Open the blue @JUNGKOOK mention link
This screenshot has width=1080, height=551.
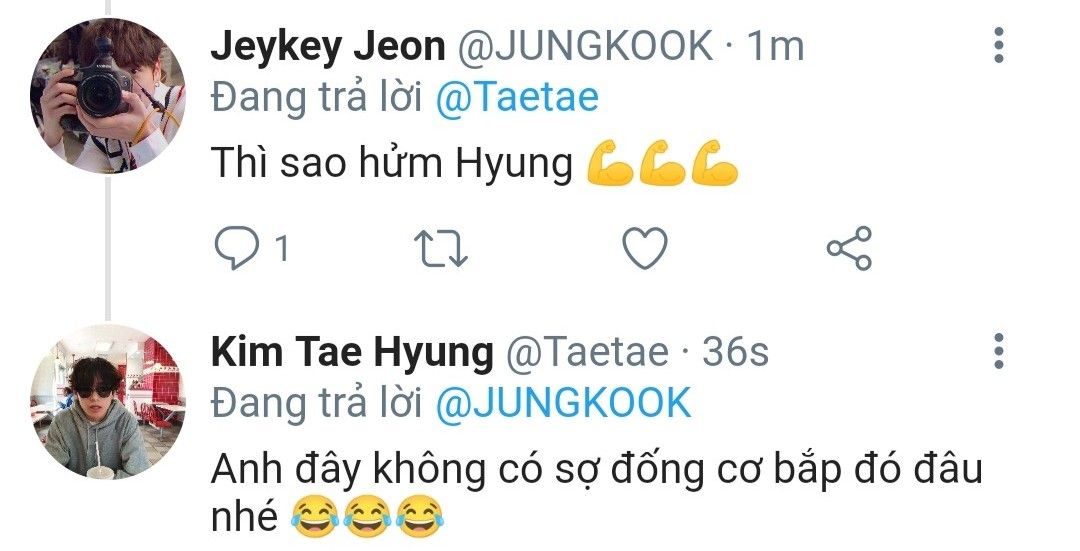[564, 402]
